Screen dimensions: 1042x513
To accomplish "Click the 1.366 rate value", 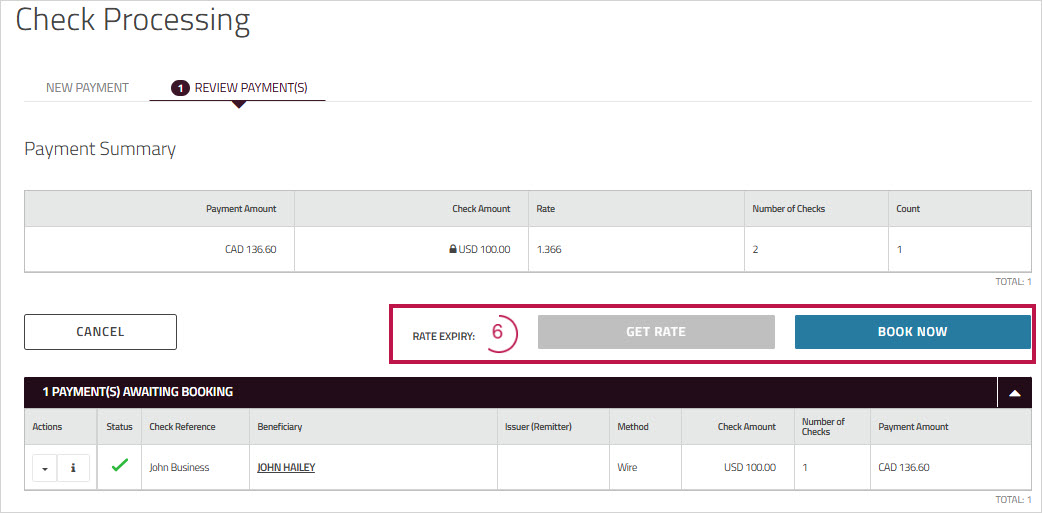I will coord(548,250).
